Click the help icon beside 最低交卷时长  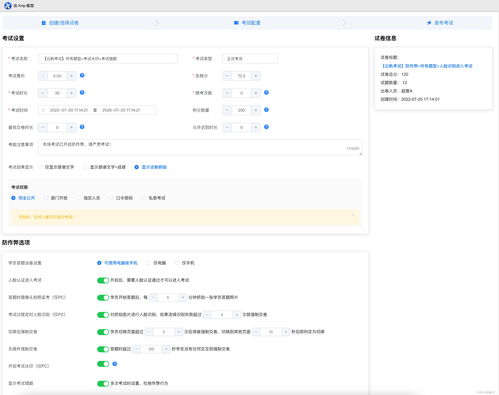pos(82,127)
